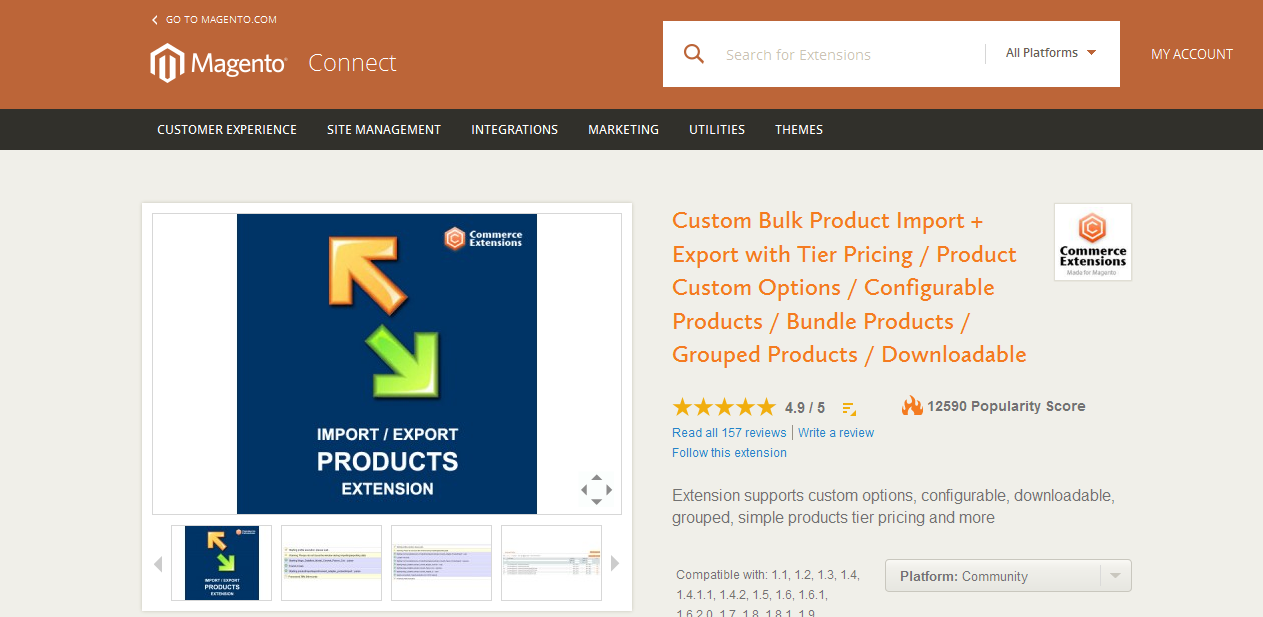The image size is (1263, 617).
Task: Open the THEMES menu
Action: [799, 130]
